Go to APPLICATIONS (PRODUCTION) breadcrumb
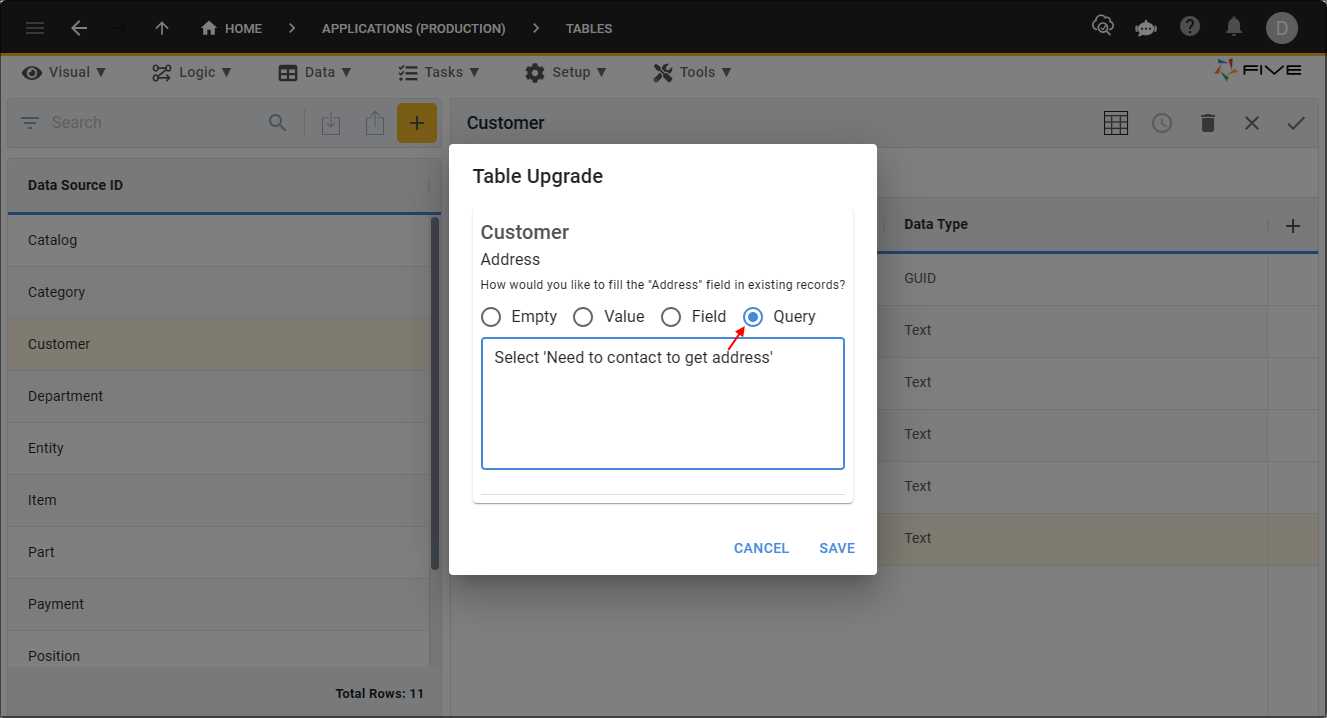 (x=414, y=28)
